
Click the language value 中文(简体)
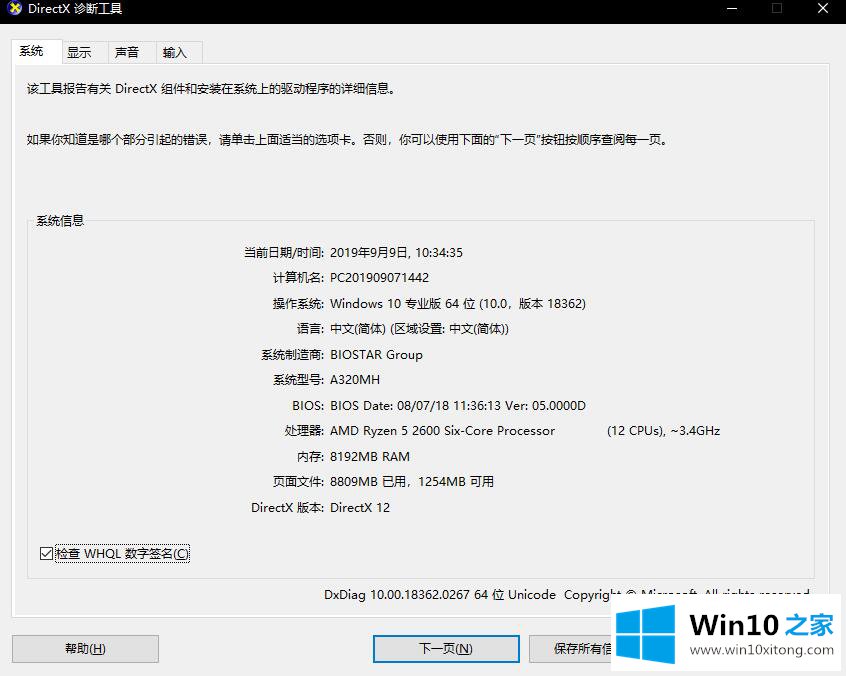(419, 329)
